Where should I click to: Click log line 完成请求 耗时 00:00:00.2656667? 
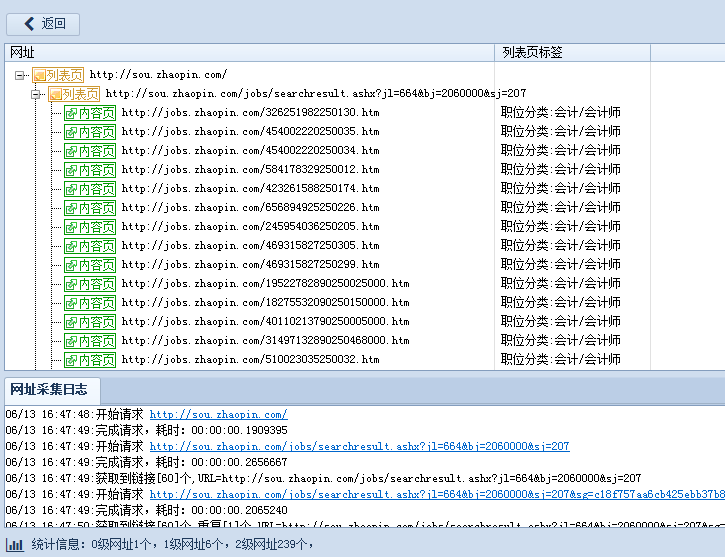pos(147,462)
